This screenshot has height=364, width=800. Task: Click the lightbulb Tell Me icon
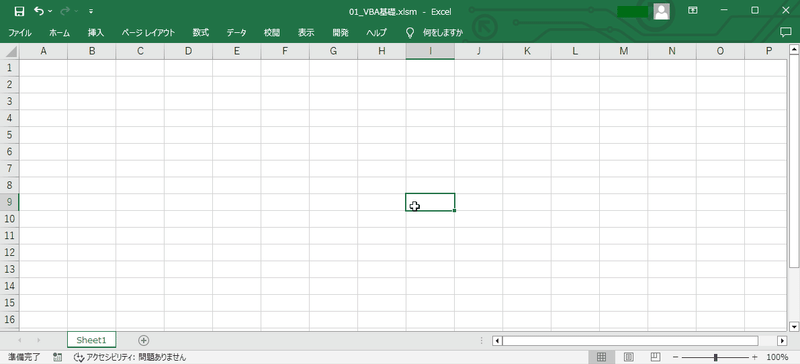pos(410,33)
